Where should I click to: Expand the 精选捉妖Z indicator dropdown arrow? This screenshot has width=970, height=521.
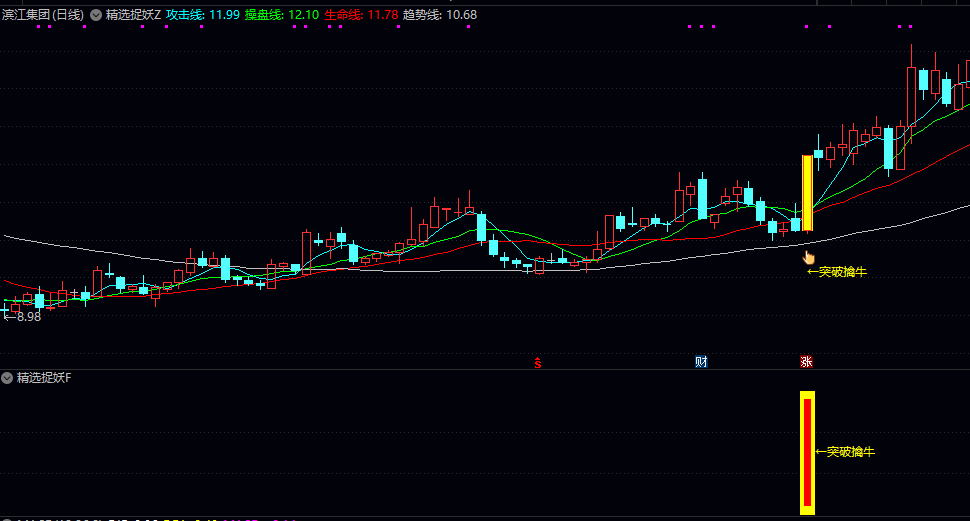pos(96,15)
